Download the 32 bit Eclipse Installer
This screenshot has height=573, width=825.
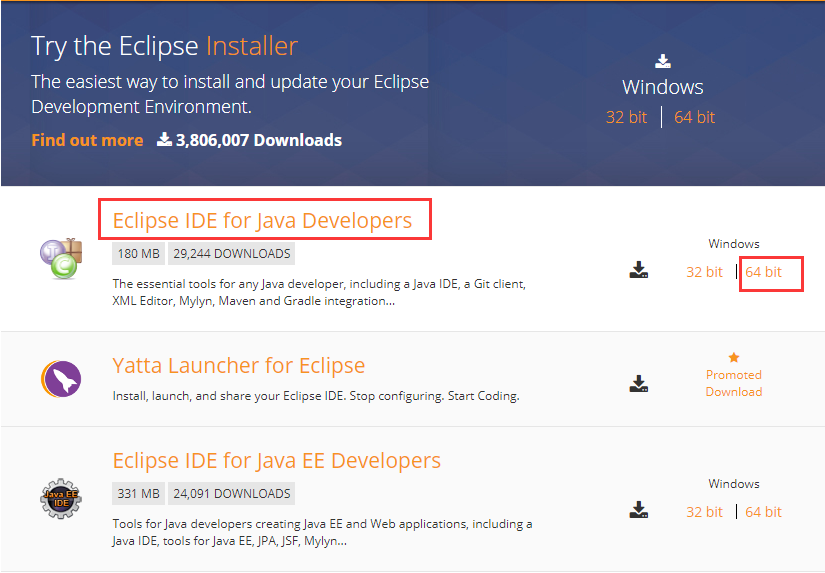click(626, 117)
